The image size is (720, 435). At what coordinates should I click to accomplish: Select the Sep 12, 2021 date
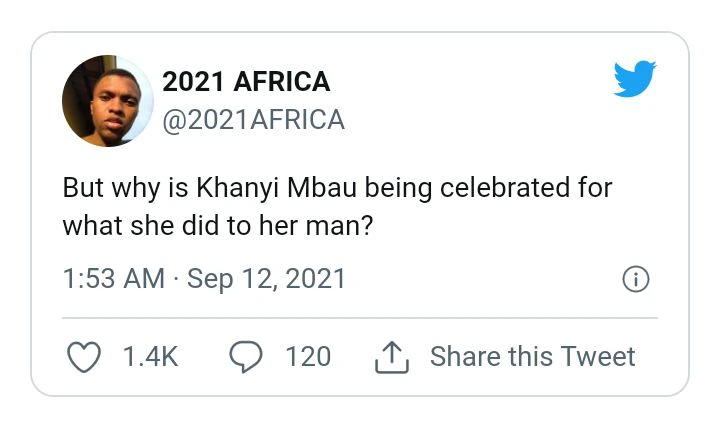tap(266, 279)
